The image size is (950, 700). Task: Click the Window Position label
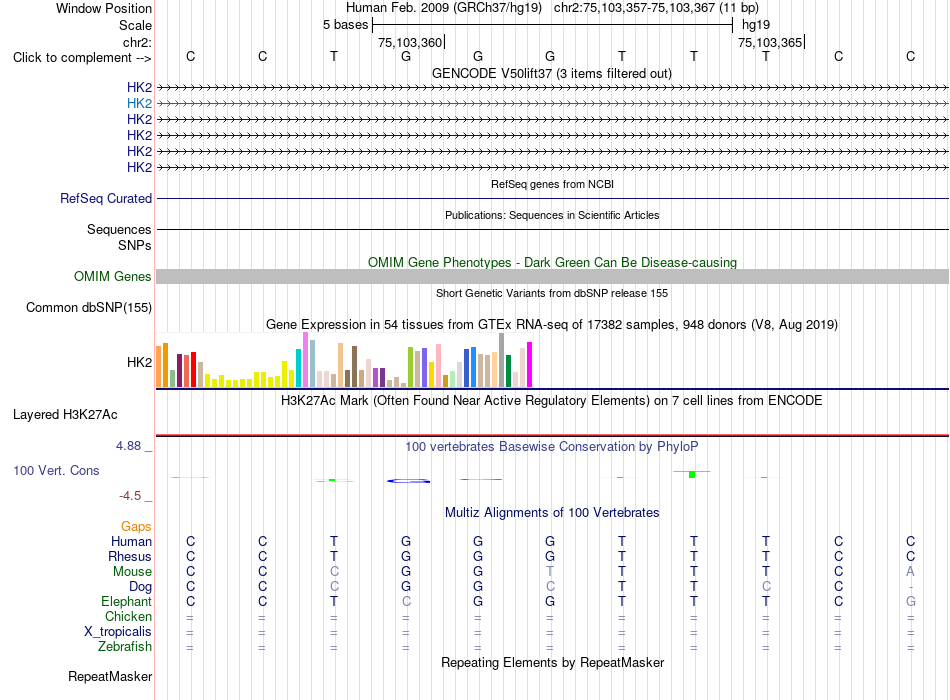tap(104, 8)
